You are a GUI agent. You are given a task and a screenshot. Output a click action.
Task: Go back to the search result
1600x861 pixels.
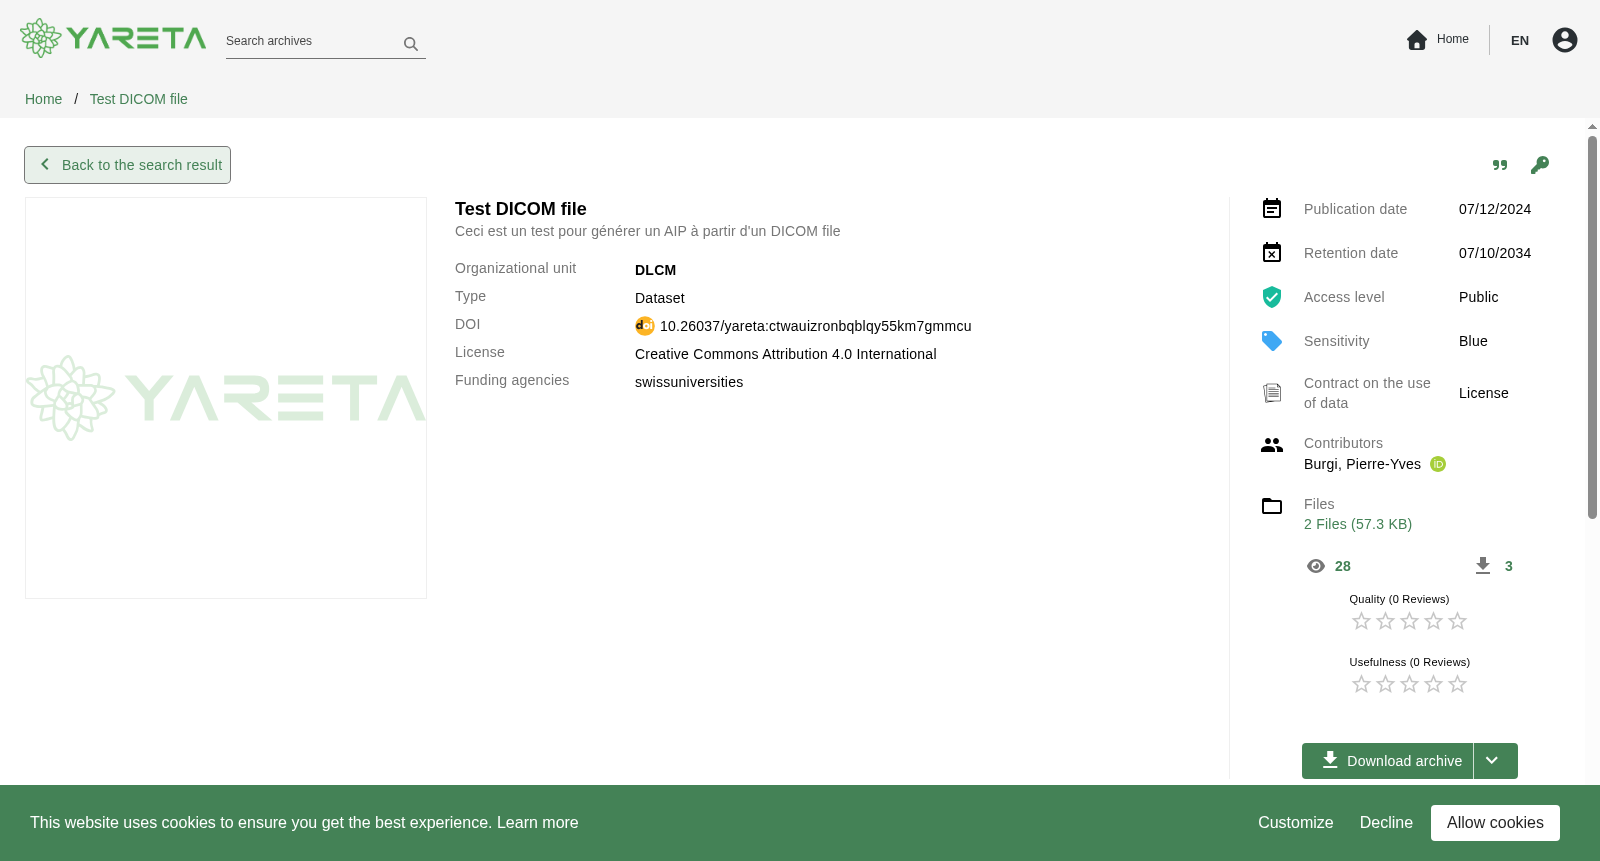tap(128, 165)
